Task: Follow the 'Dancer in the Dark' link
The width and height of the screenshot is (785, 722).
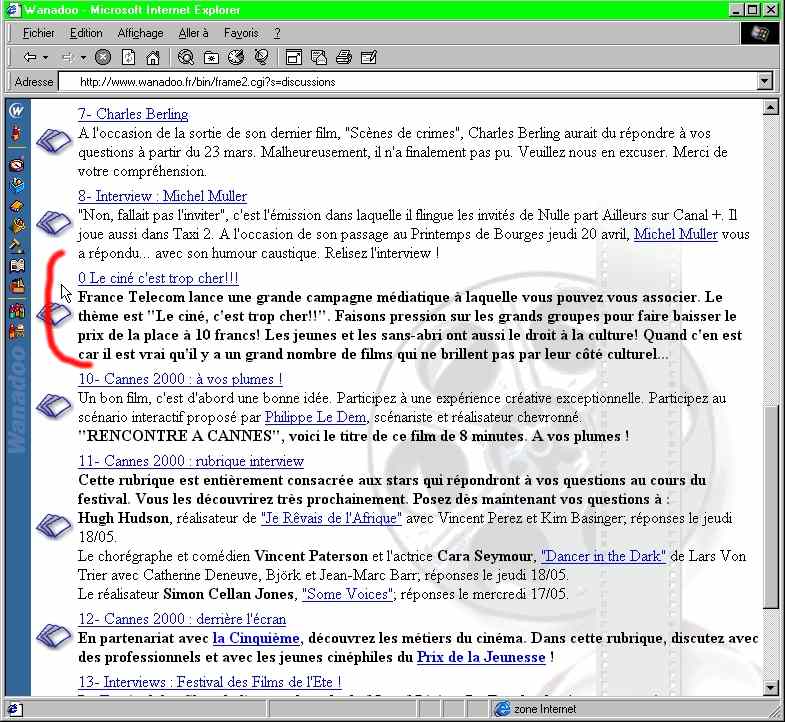Action: pos(603,556)
